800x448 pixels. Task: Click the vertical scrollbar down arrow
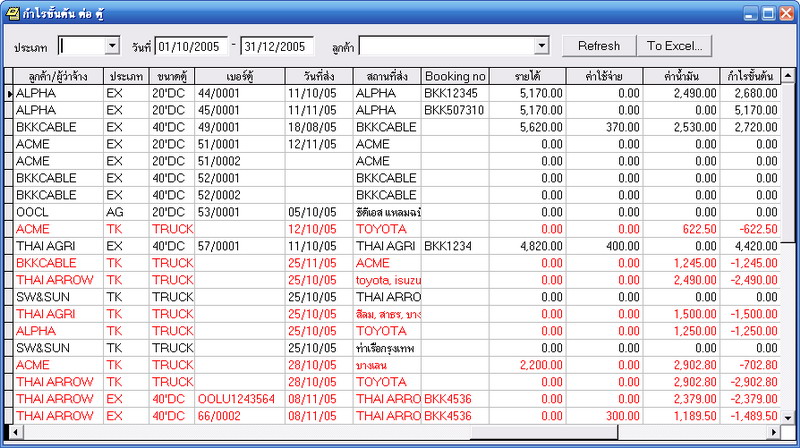pos(788,418)
